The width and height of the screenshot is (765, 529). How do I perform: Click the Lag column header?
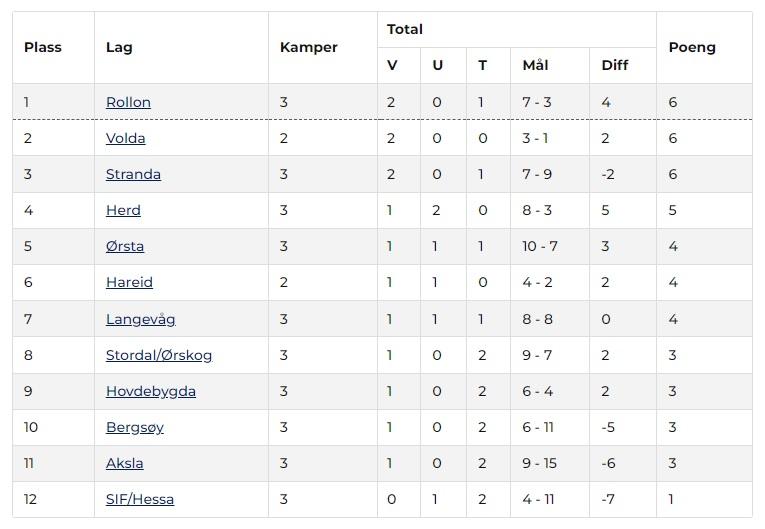(119, 47)
